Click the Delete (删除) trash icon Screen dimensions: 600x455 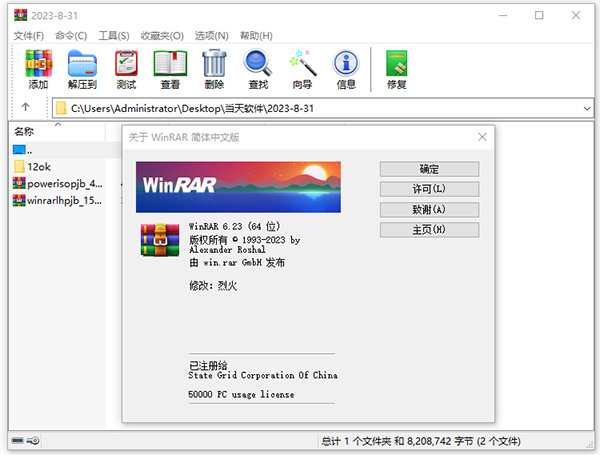(x=214, y=68)
